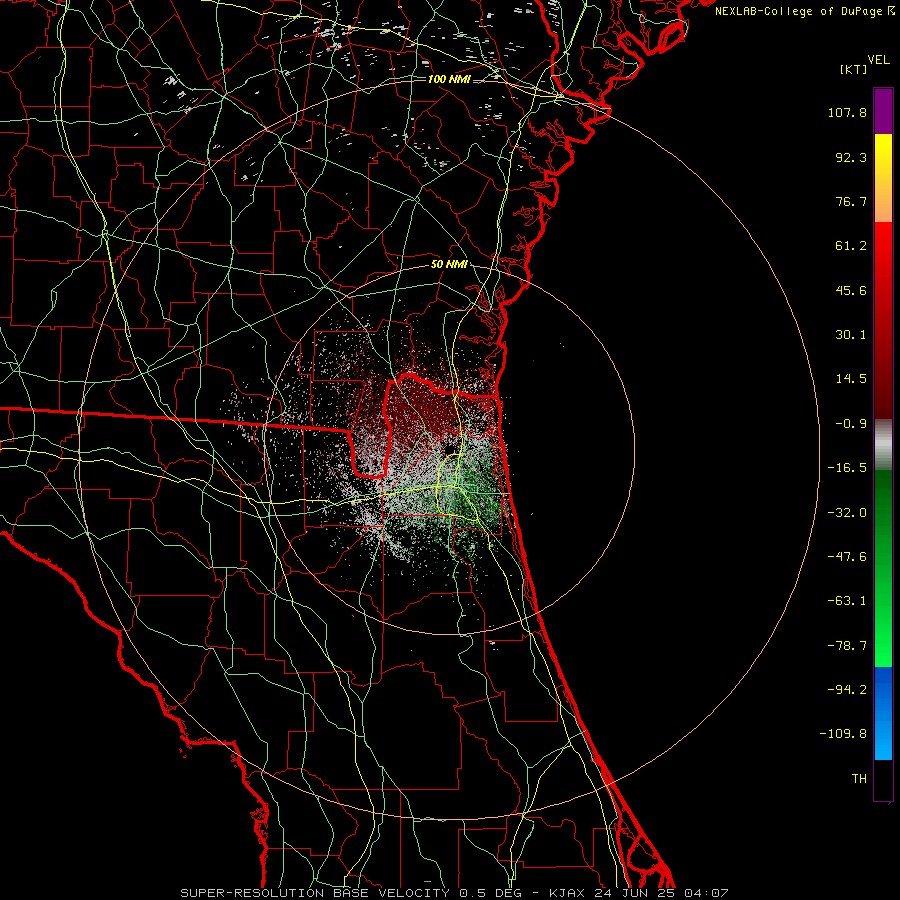Pick the black TH segment of color bar
Image resolution: width=900 pixels, height=900 pixels.
883,779
